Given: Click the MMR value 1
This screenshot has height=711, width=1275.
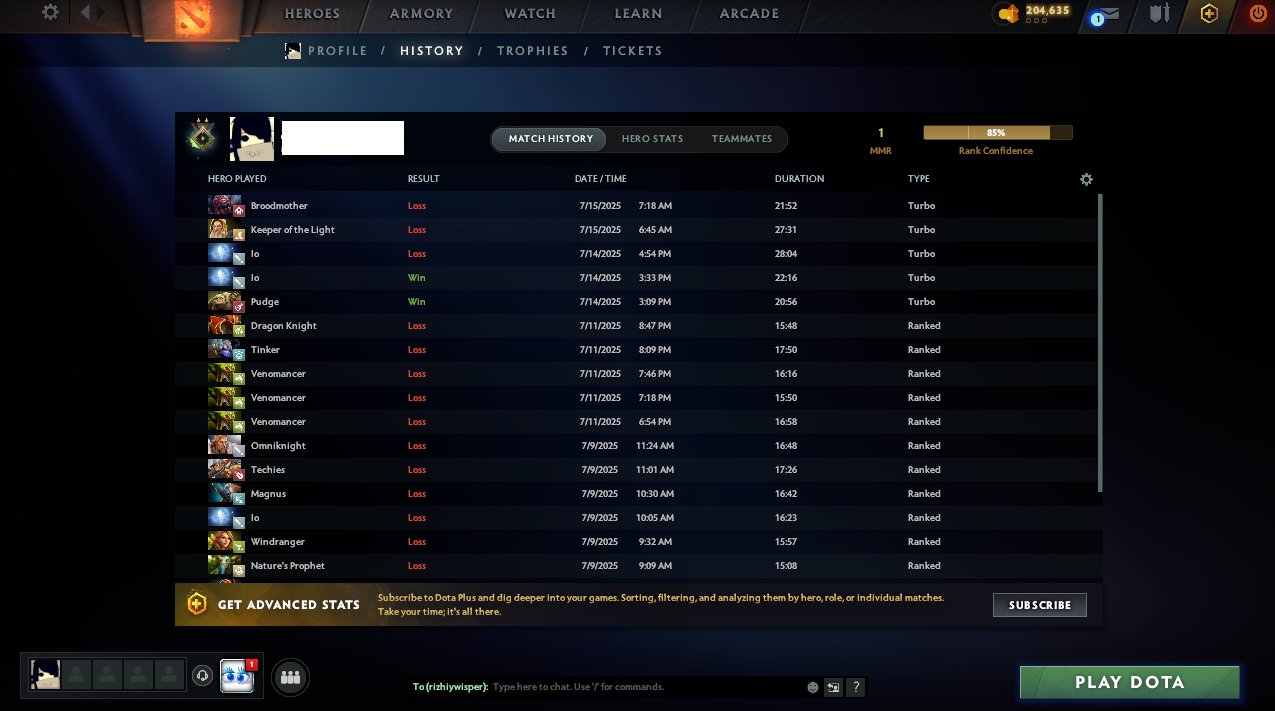Looking at the screenshot, I should [x=880, y=133].
